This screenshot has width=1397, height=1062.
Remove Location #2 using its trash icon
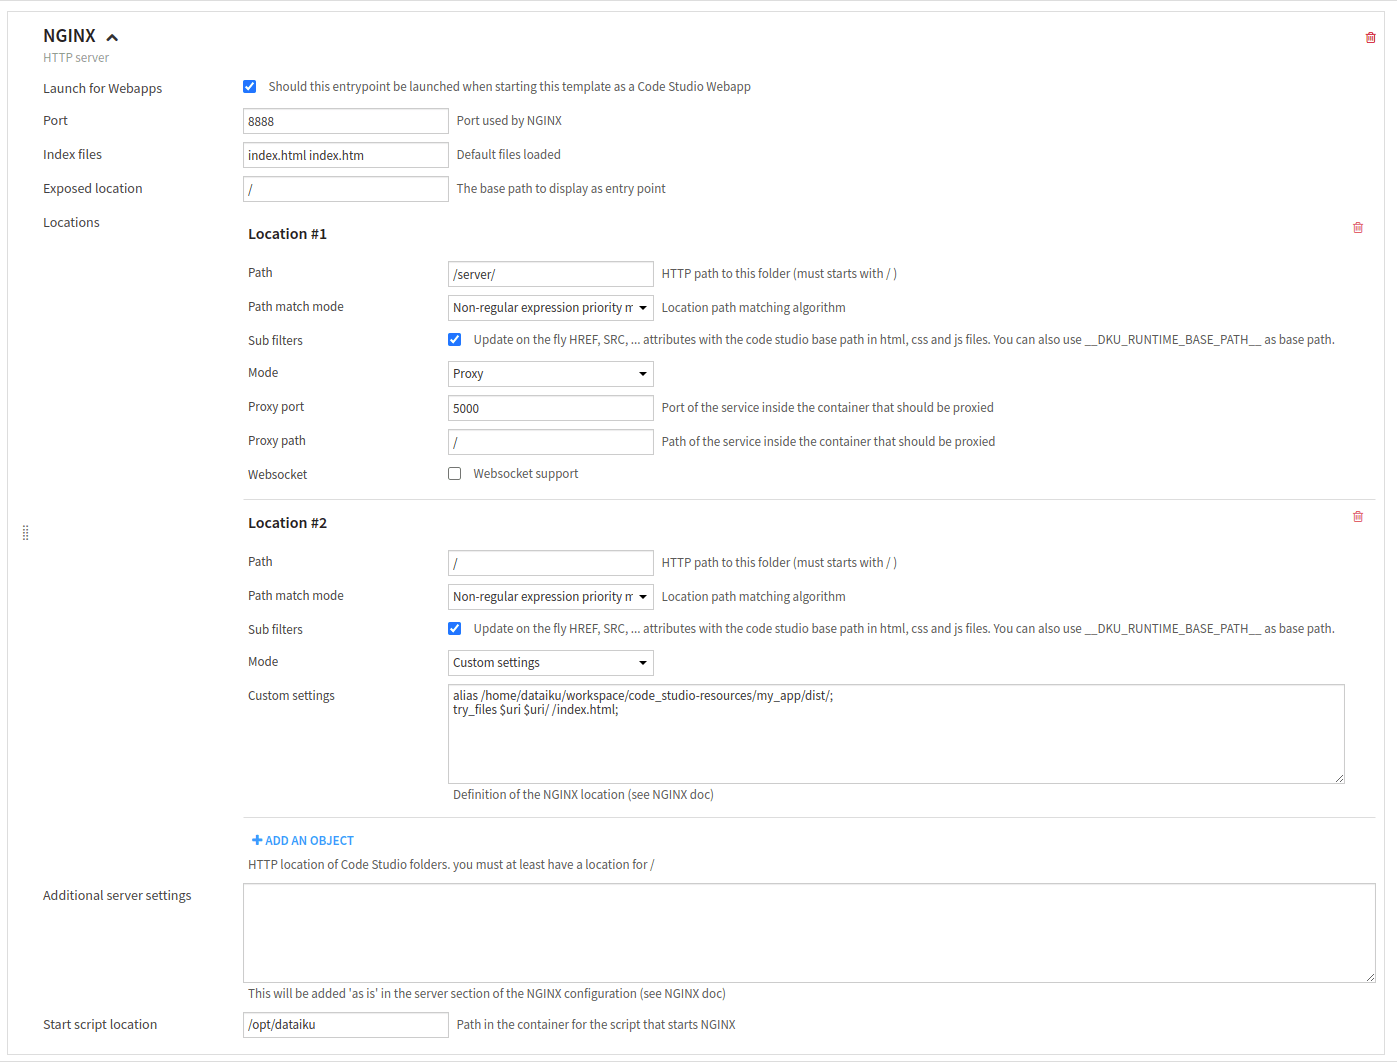(x=1357, y=517)
